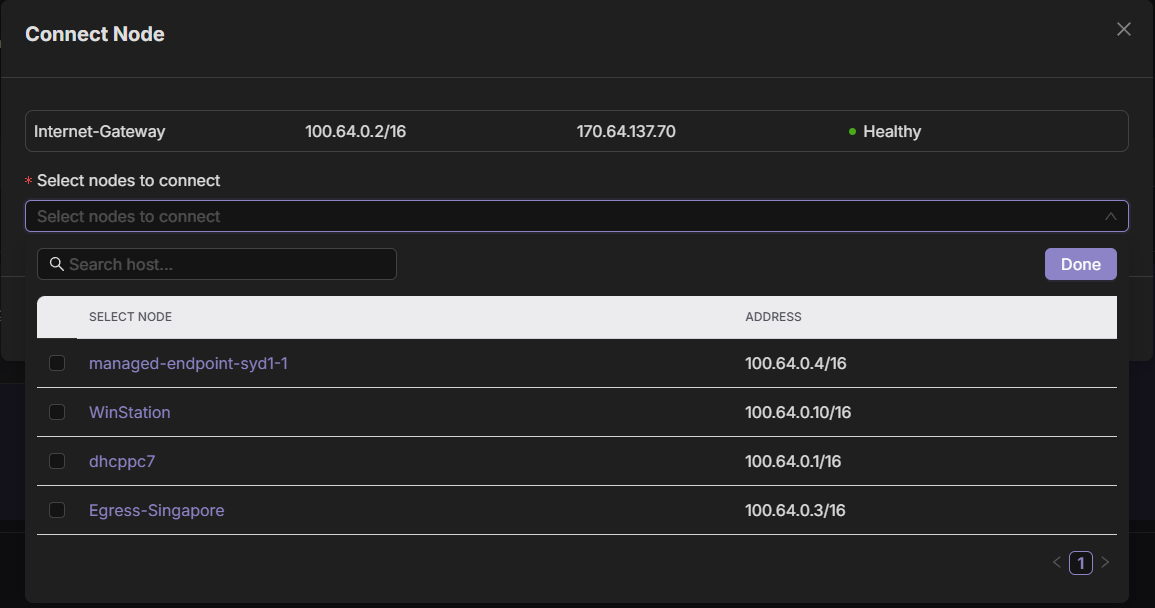Click the WinStation node name
Image resolution: width=1155 pixels, height=608 pixels.
(x=130, y=412)
